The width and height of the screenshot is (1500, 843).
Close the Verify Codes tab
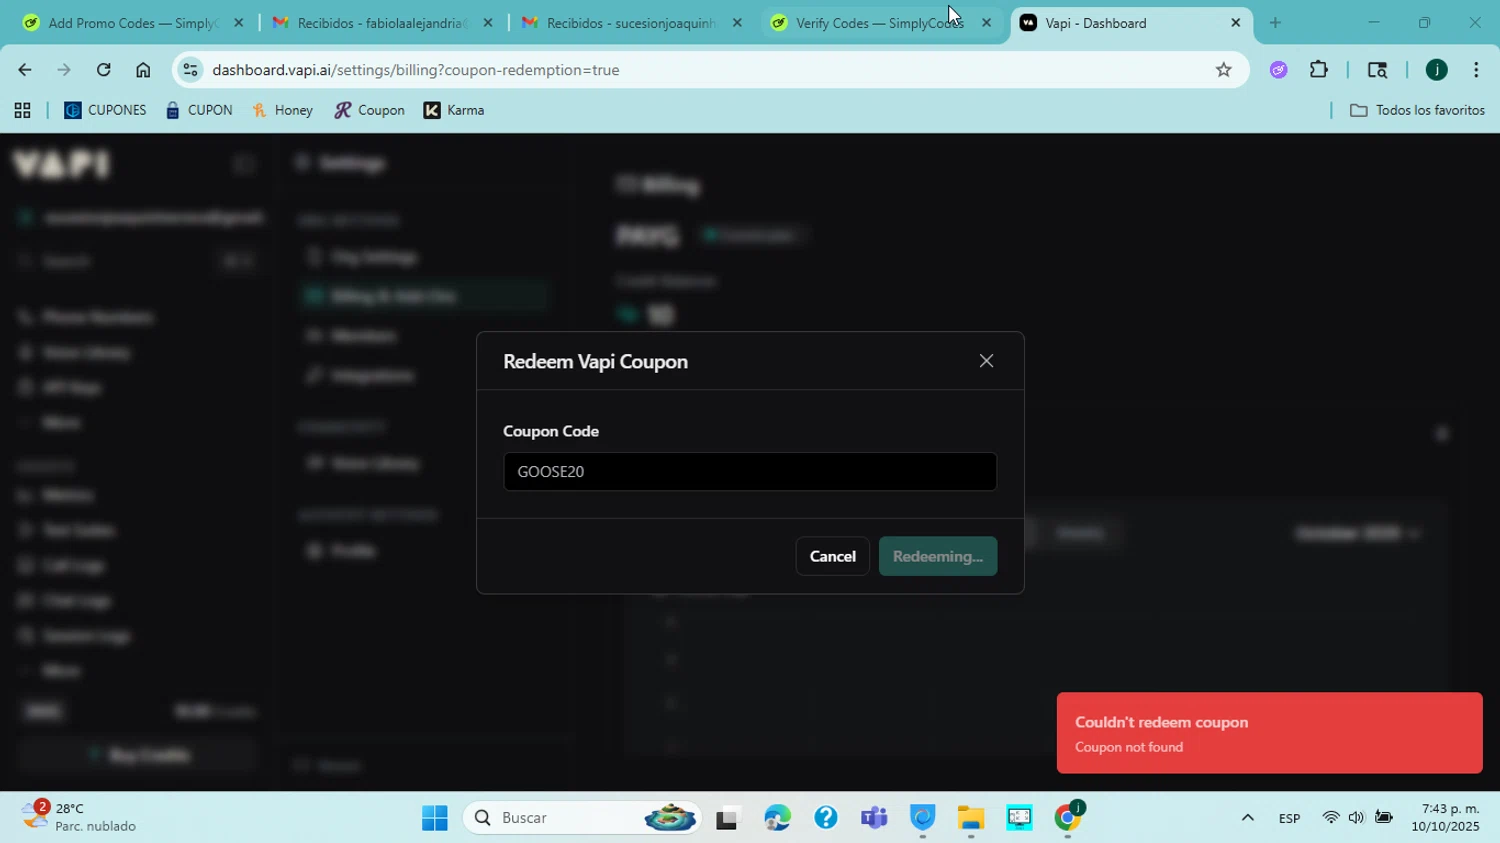[986, 23]
